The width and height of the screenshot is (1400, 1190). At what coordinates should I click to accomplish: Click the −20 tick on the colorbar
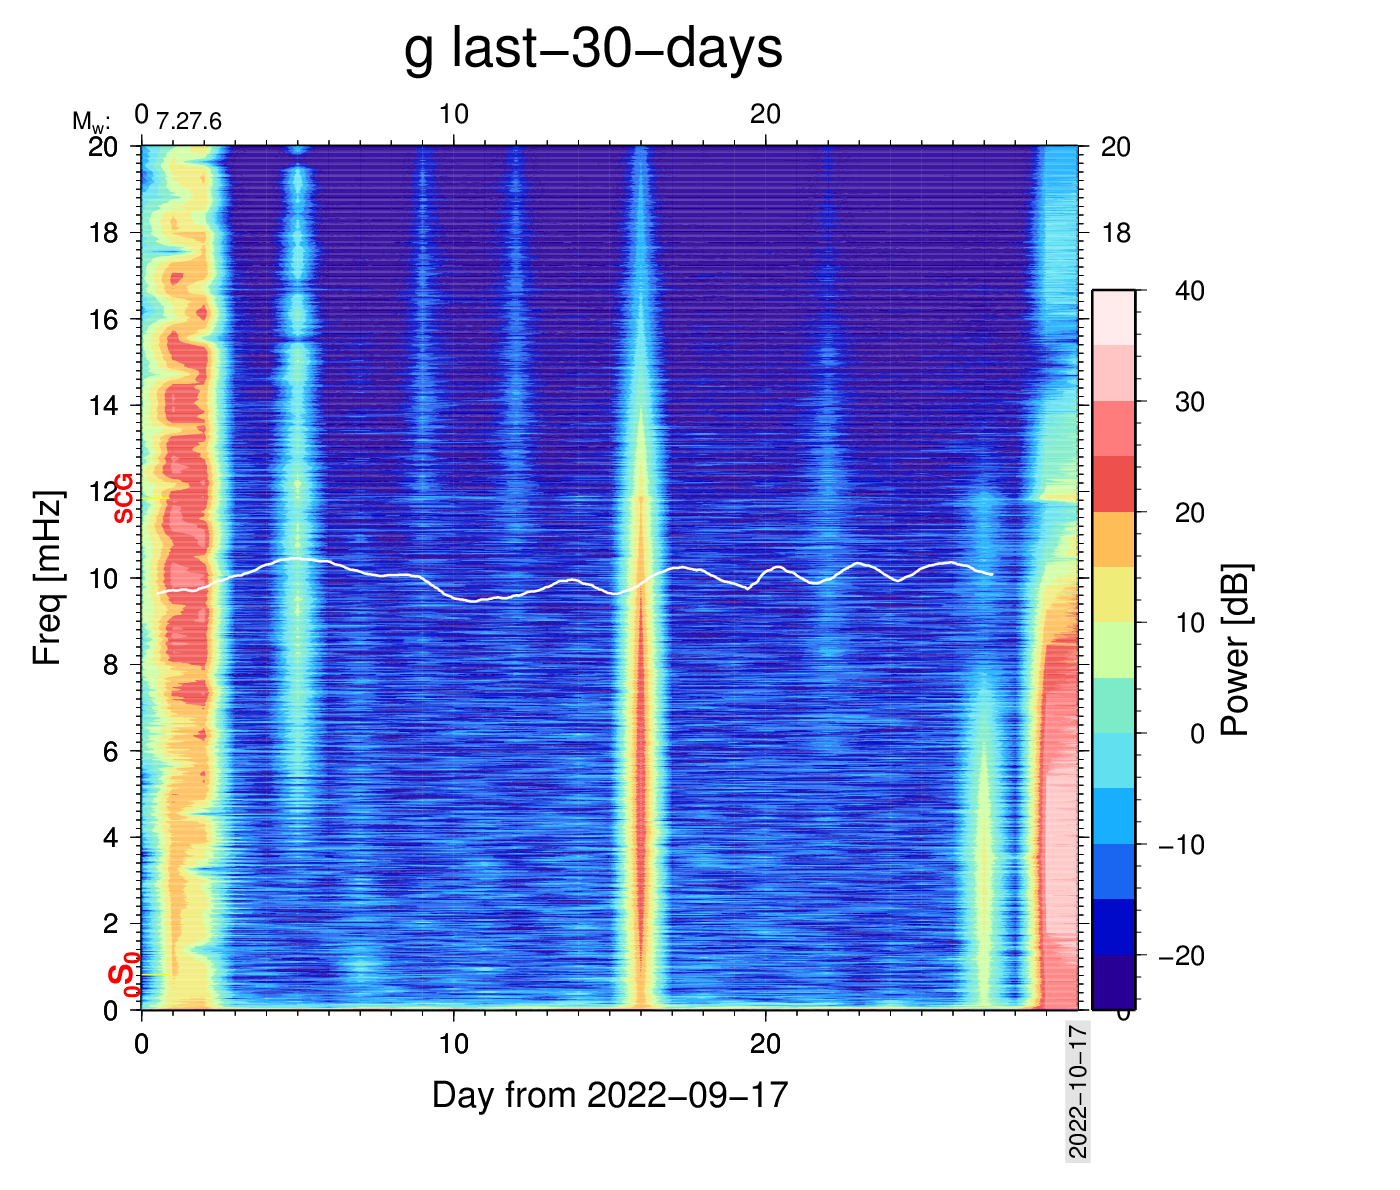1181,955
